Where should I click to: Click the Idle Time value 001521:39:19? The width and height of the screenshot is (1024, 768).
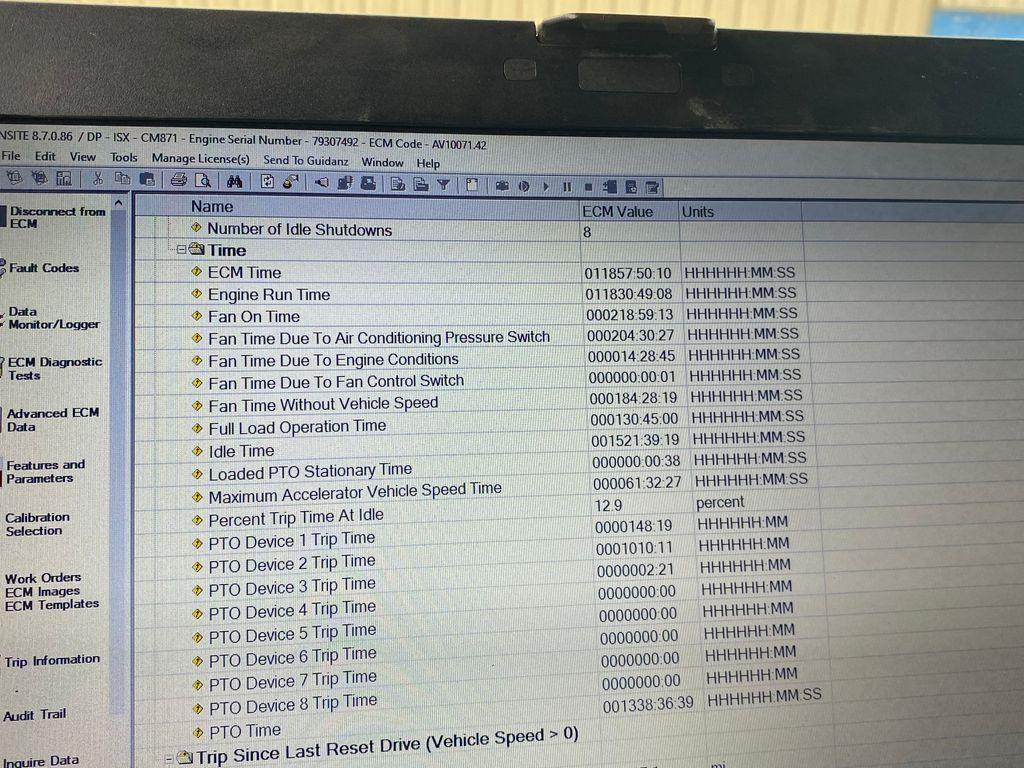635,440
